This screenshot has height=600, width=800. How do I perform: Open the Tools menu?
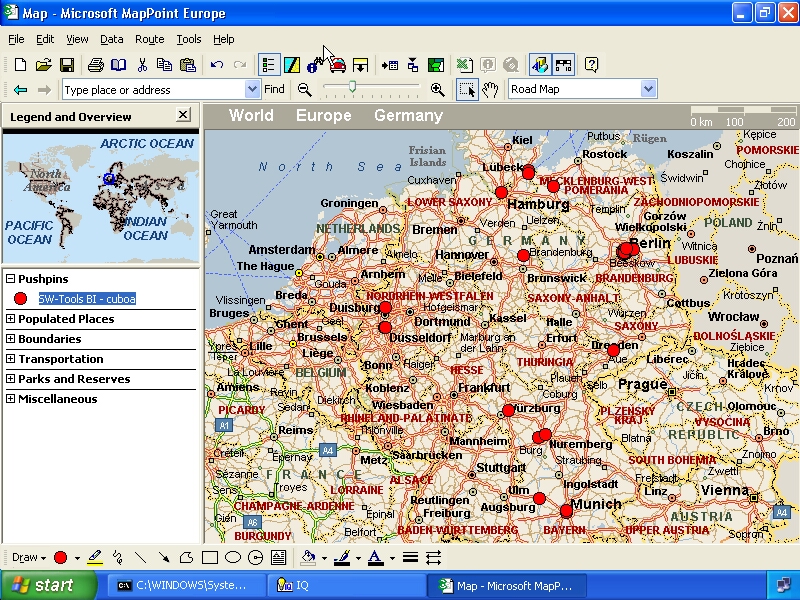point(189,39)
